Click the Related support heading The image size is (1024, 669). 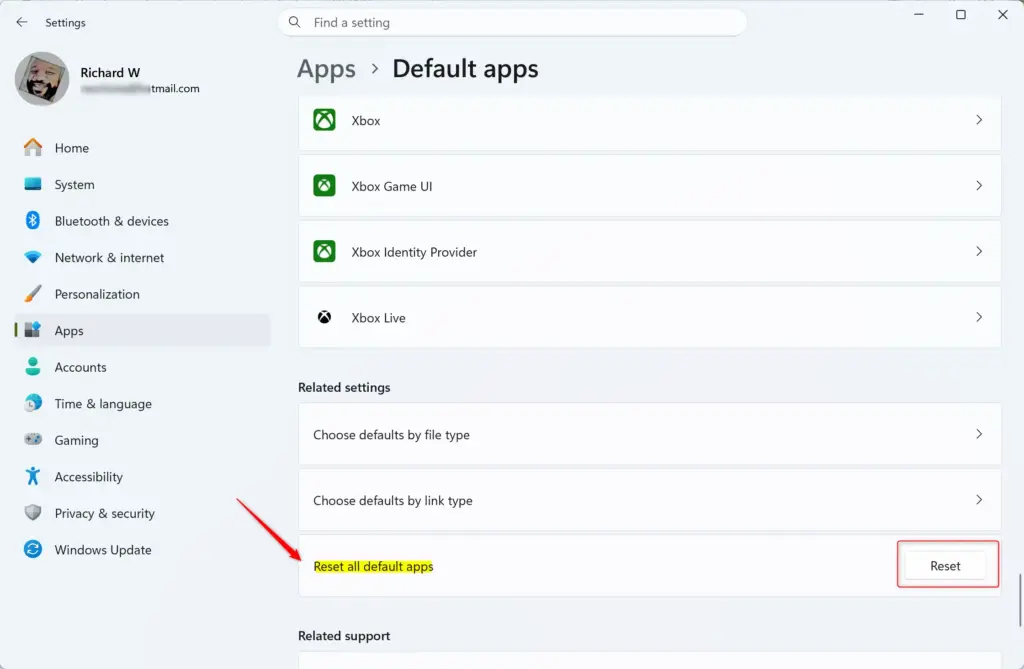344,636
